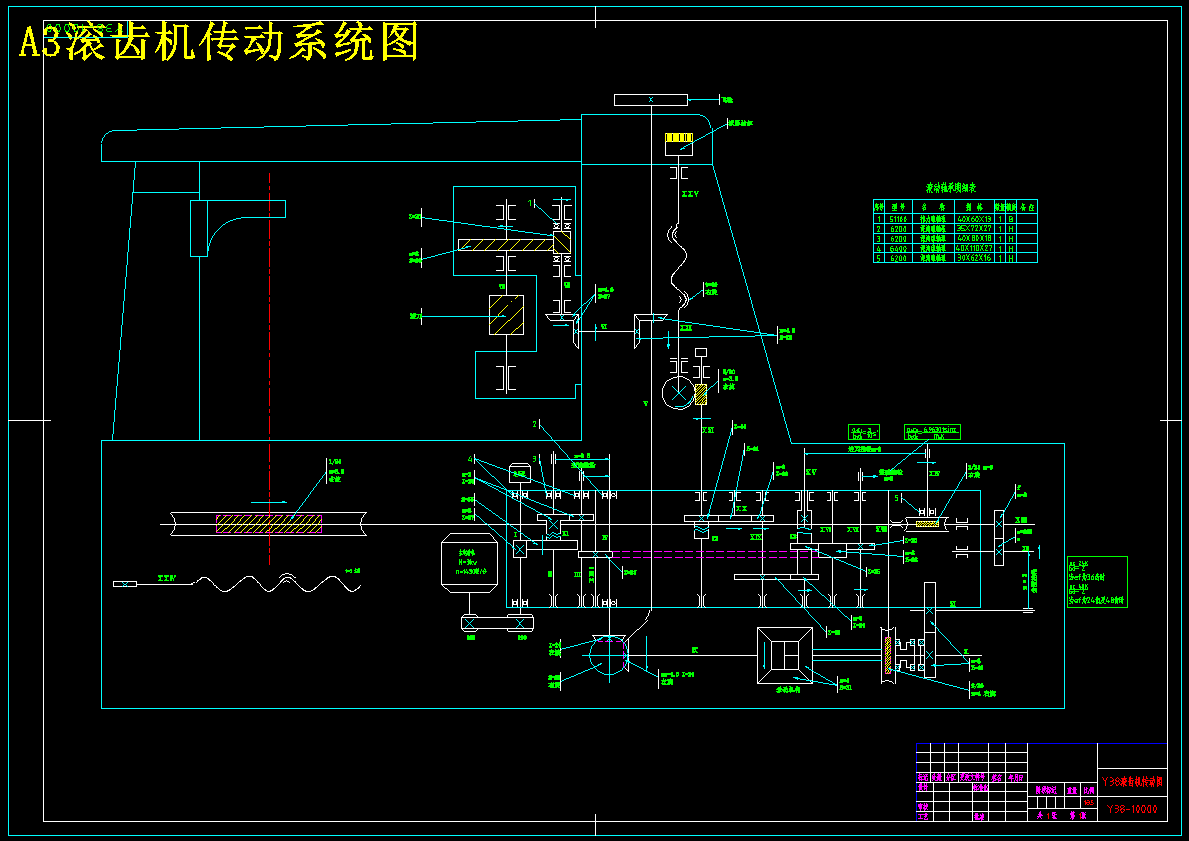Select the belt pulley drive below the motor
1189x841 pixels.
tap(497, 623)
